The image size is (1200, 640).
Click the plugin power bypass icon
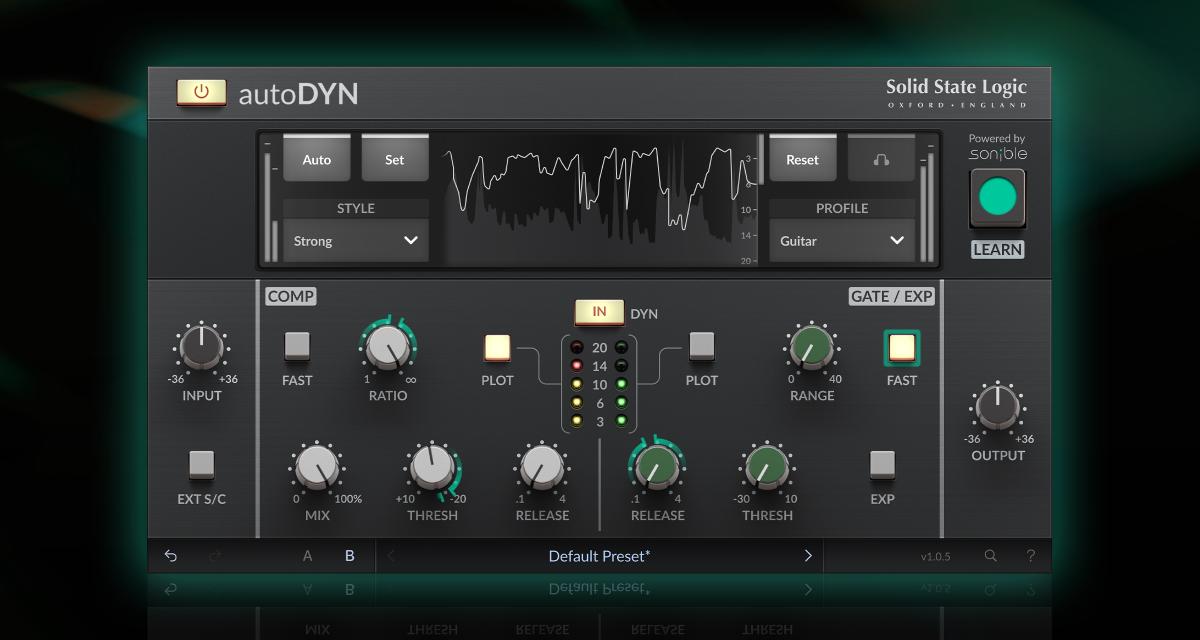coord(201,92)
